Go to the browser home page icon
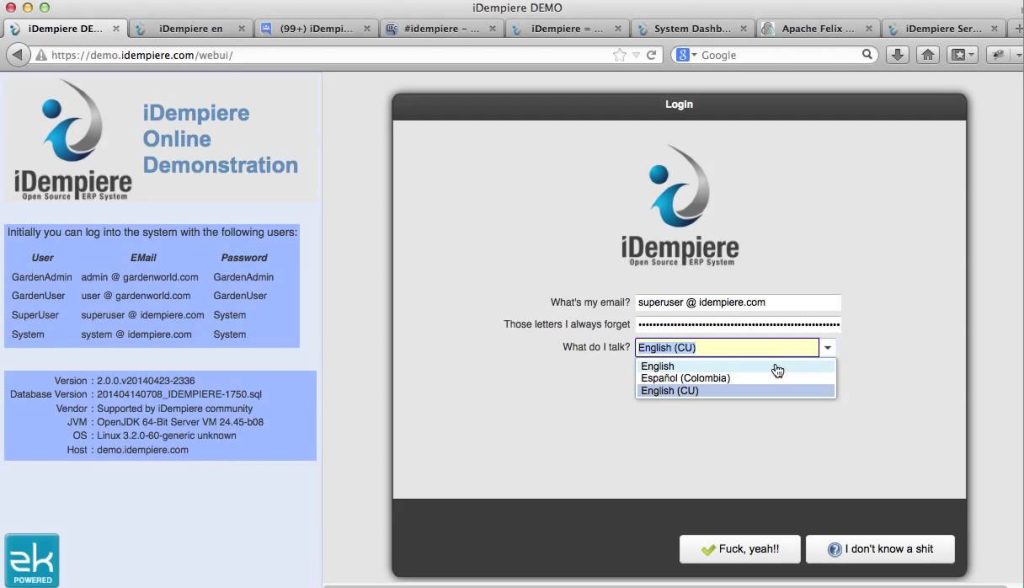 point(928,55)
